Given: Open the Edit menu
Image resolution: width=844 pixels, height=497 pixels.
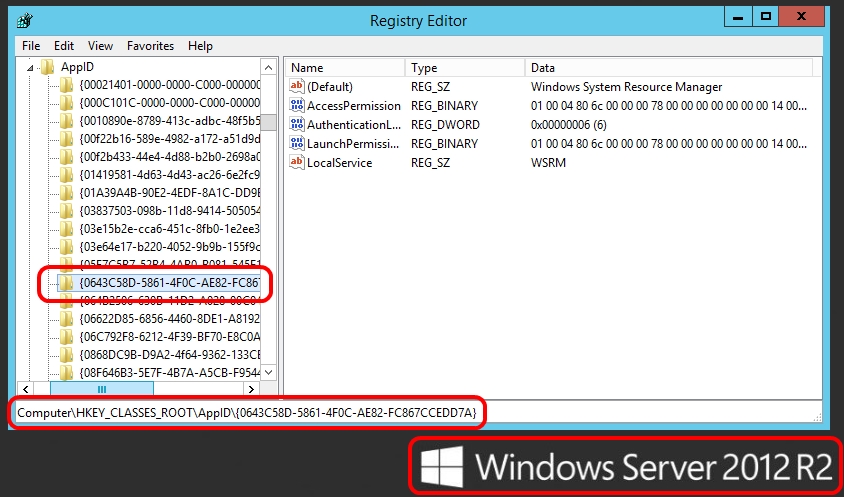Looking at the screenshot, I should point(64,46).
